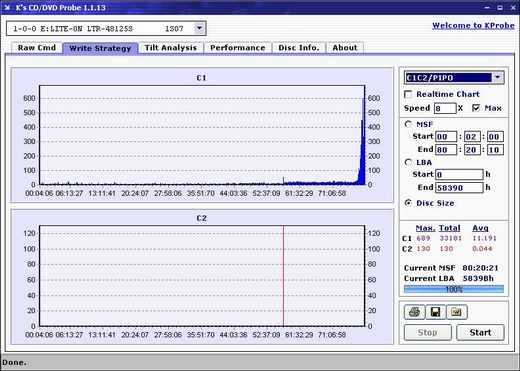This screenshot has width=520, height=371.
Task: Click the Current MSF value 80:20:21
Action: point(480,268)
